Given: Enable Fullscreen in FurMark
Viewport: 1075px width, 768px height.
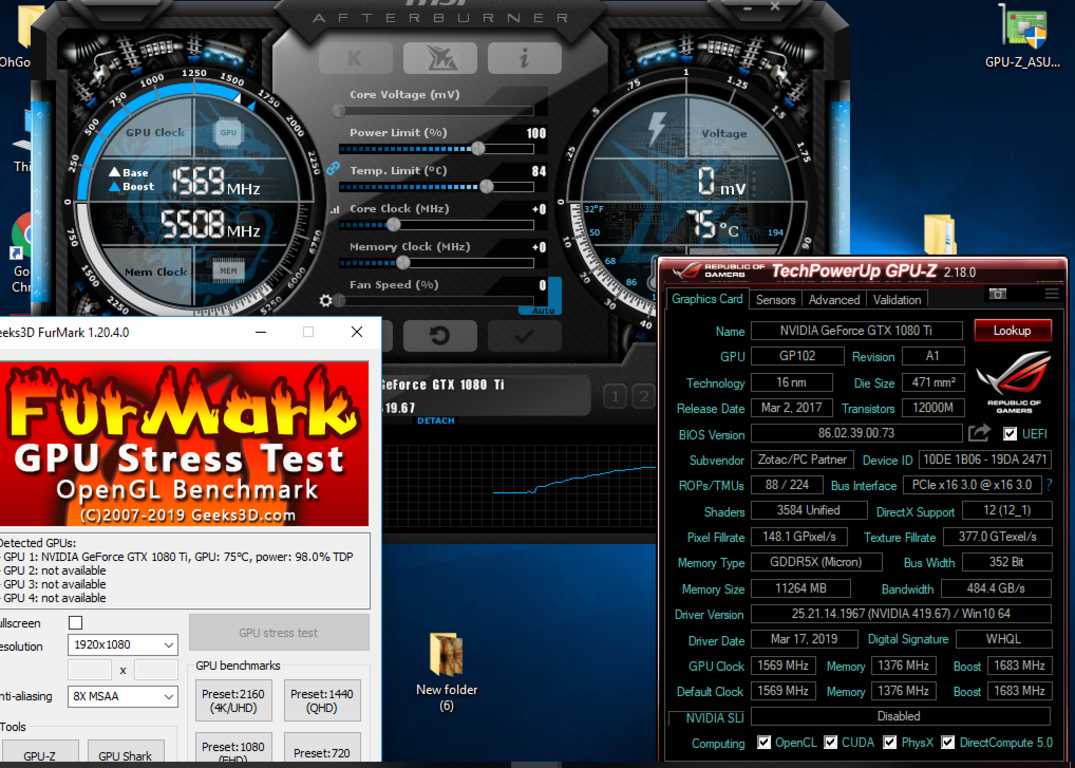Looking at the screenshot, I should [76, 622].
